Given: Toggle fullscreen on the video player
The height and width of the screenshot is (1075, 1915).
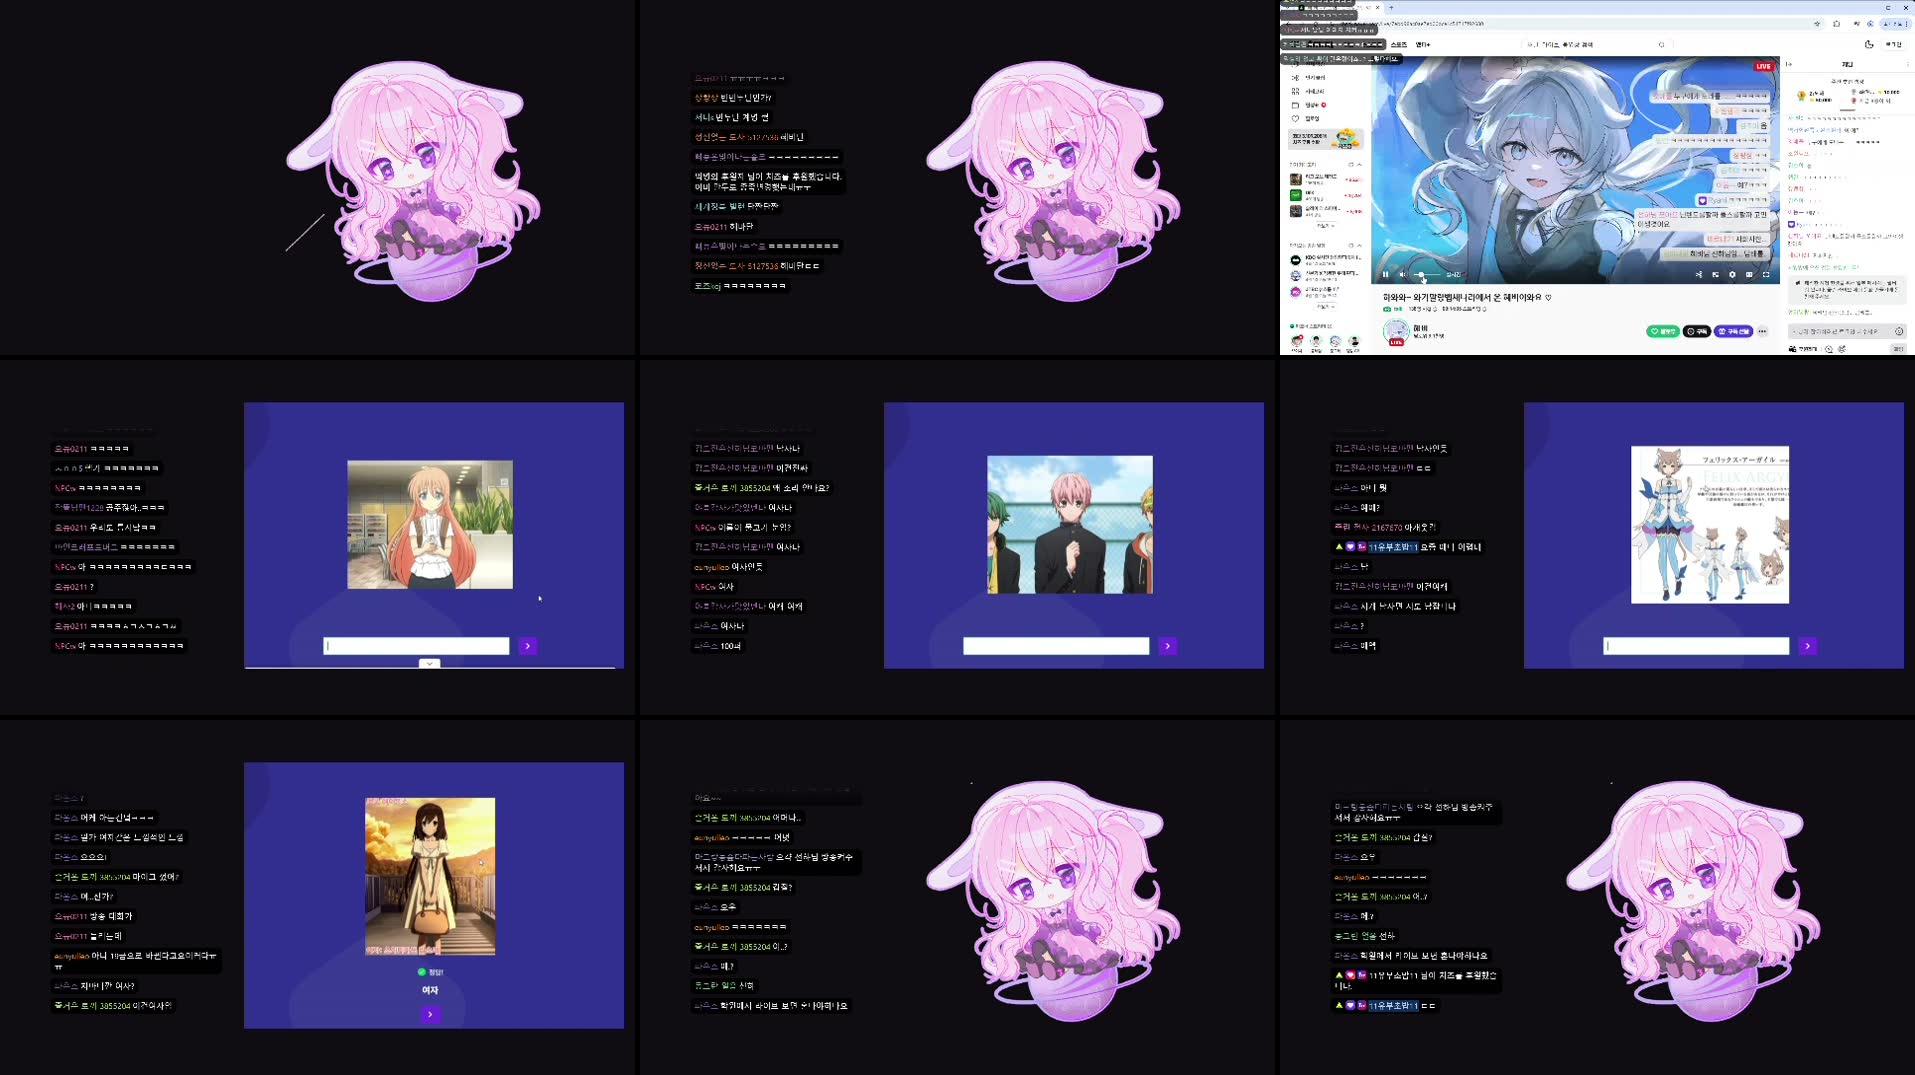Looking at the screenshot, I should coord(1766,274).
